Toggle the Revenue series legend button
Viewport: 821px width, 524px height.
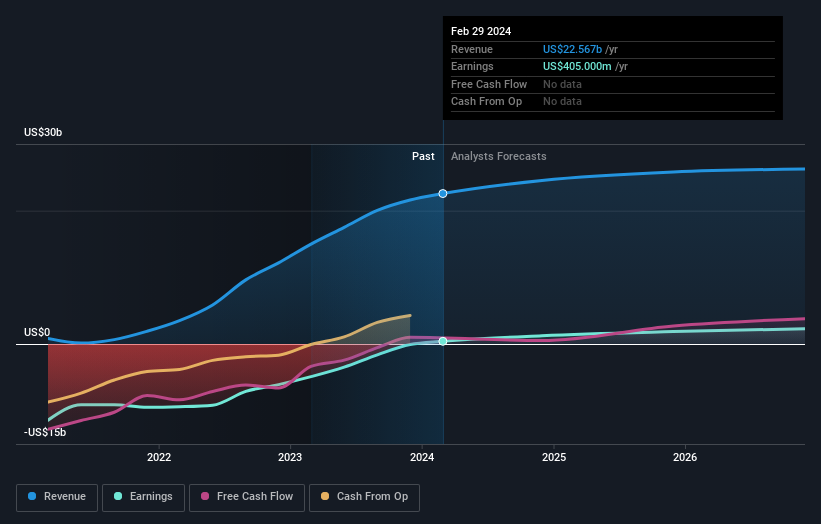click(57, 497)
